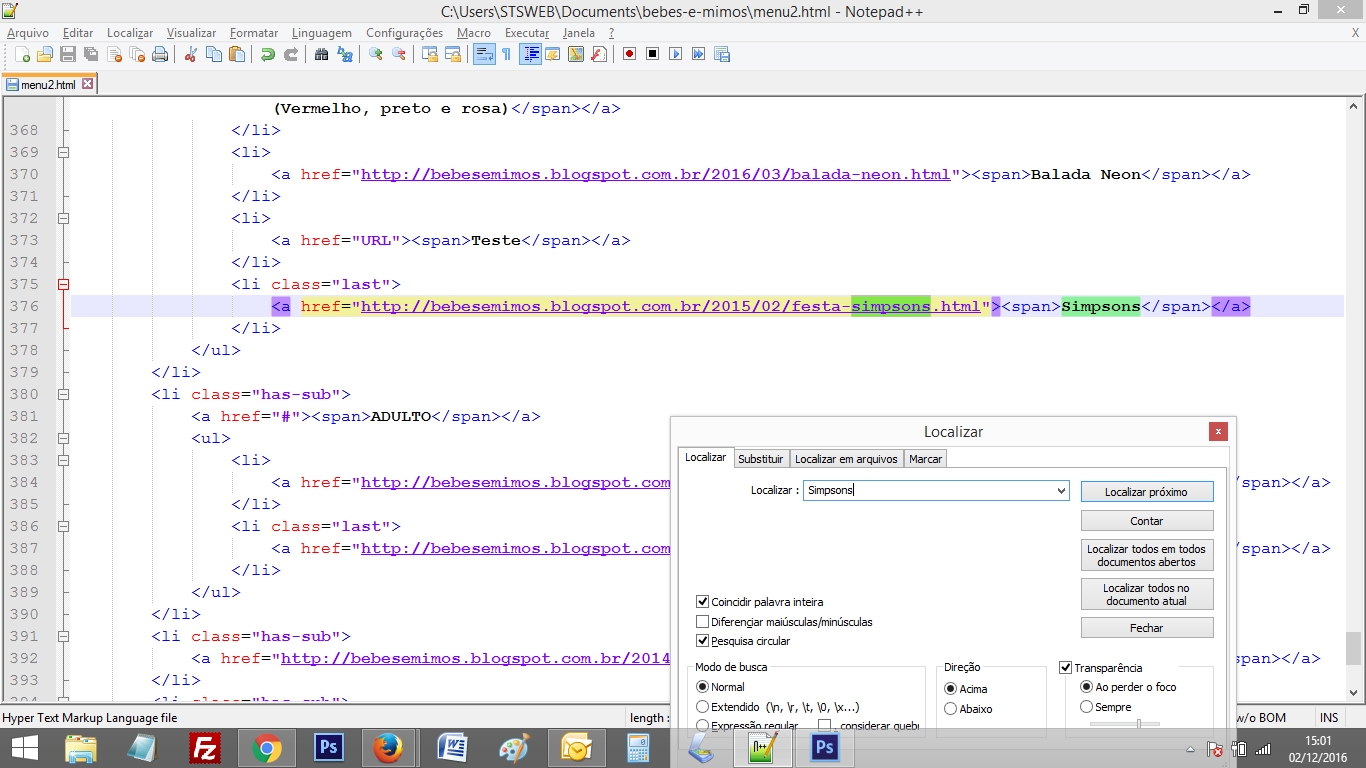Image resolution: width=1366 pixels, height=768 pixels.
Task: Select Extendido search mode radio
Action: (x=702, y=707)
